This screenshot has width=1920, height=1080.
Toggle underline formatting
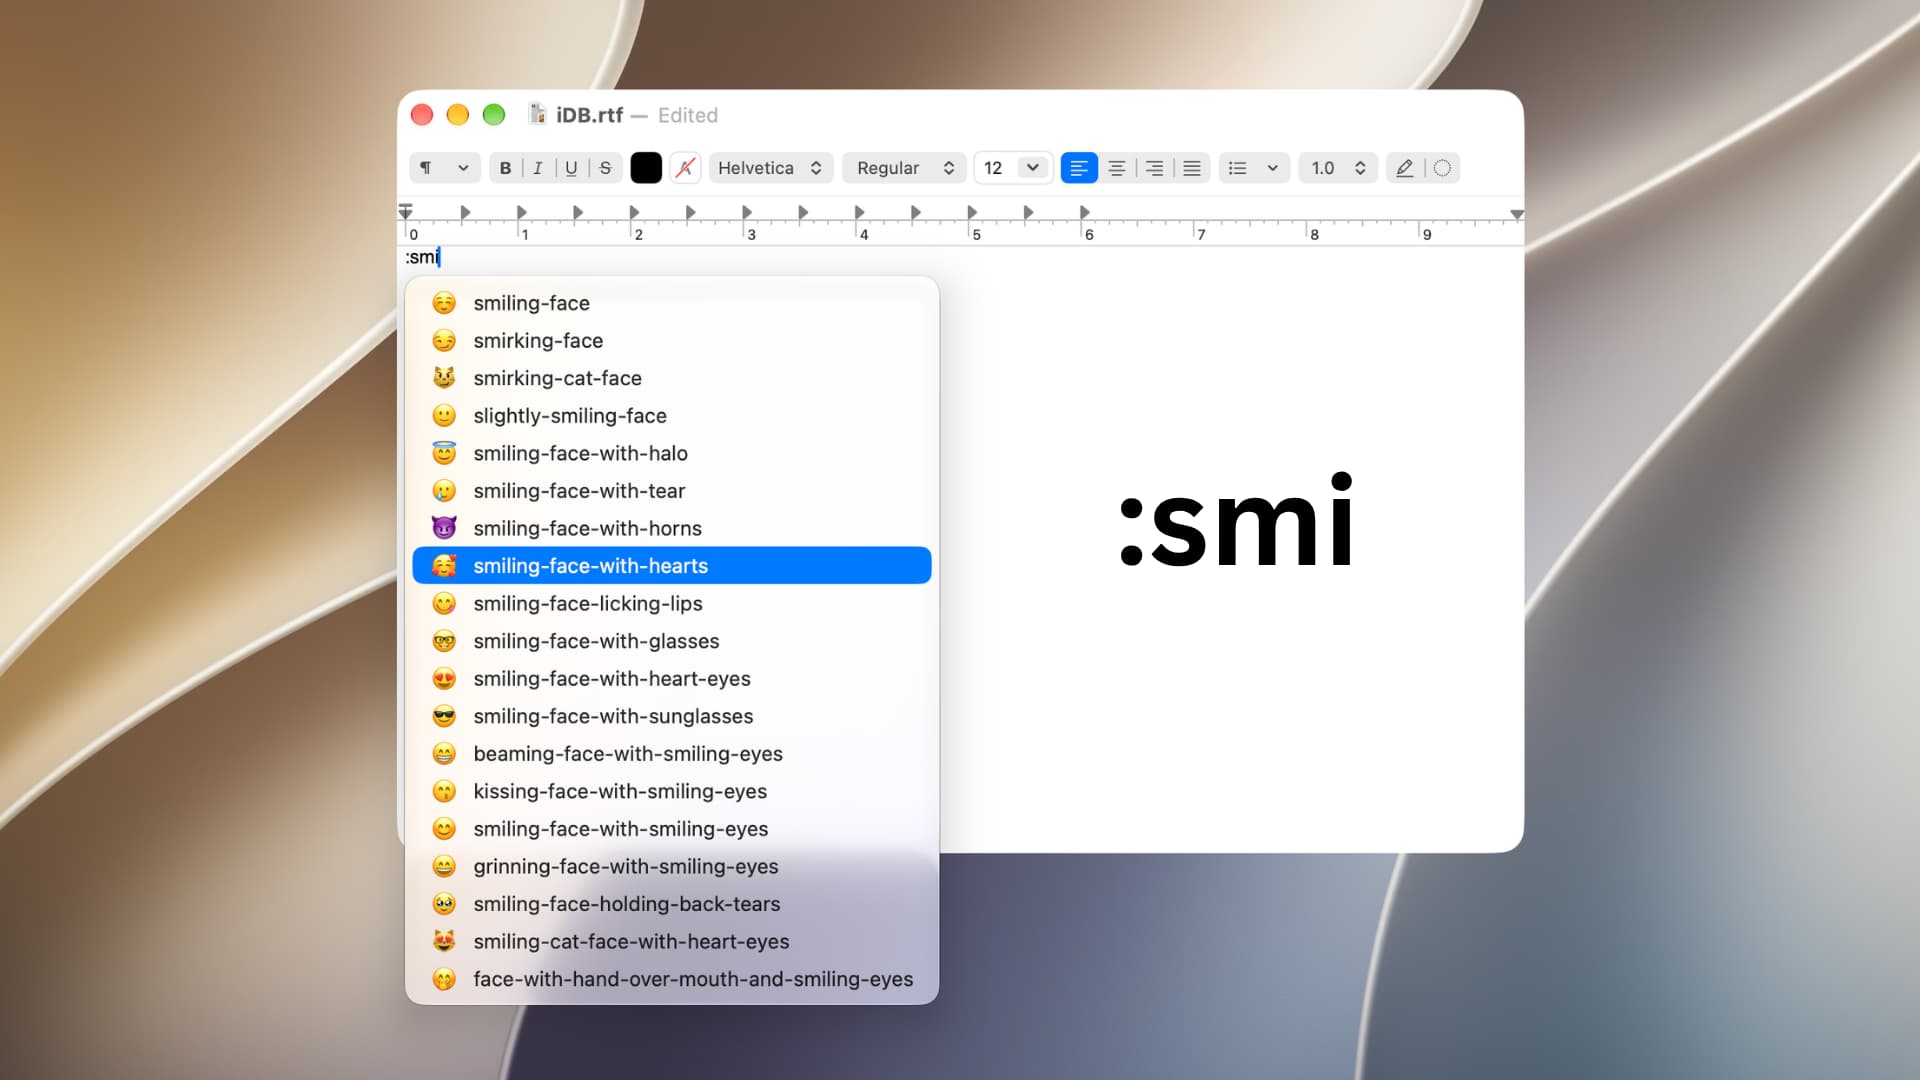click(x=571, y=168)
